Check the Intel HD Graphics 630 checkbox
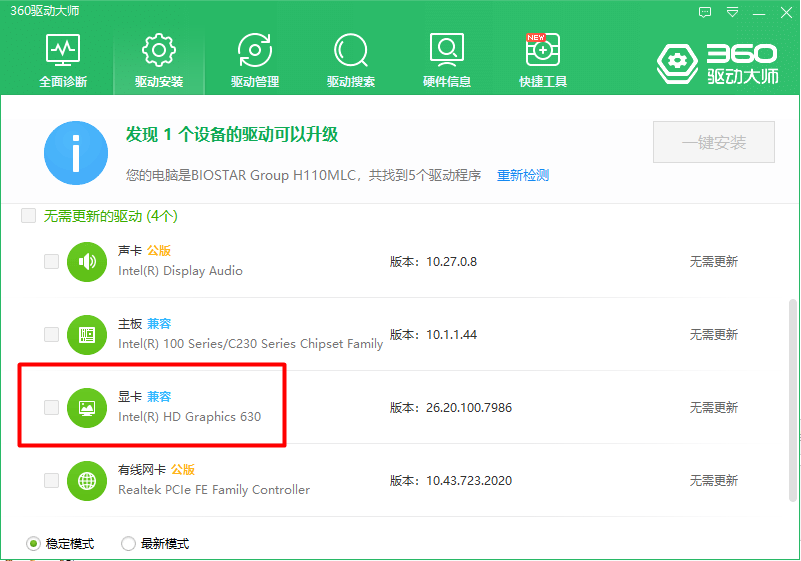 click(51, 408)
